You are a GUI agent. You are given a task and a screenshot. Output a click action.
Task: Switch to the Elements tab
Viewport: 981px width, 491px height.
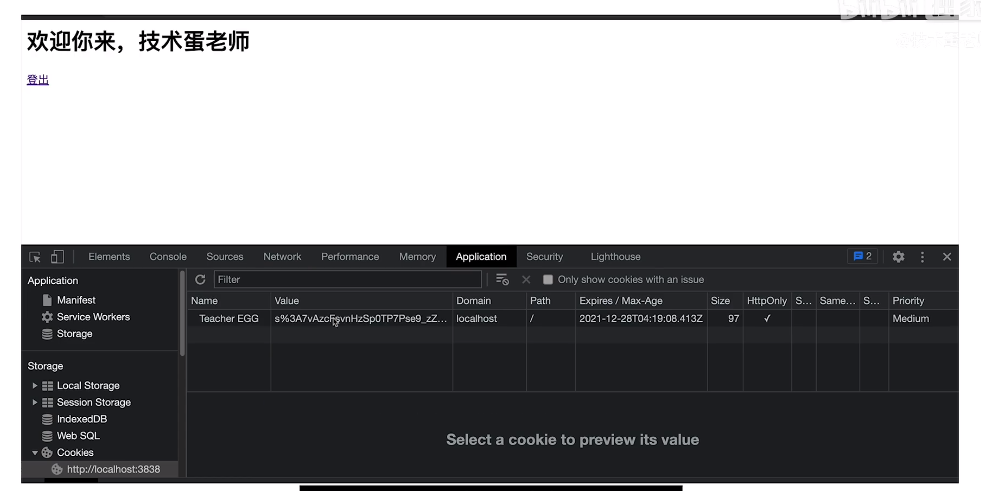(109, 256)
